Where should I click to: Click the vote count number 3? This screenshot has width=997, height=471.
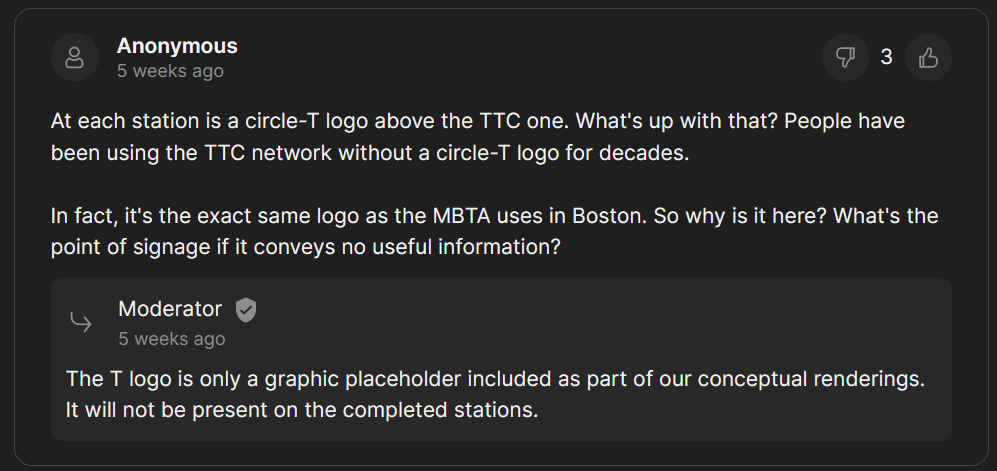point(886,58)
